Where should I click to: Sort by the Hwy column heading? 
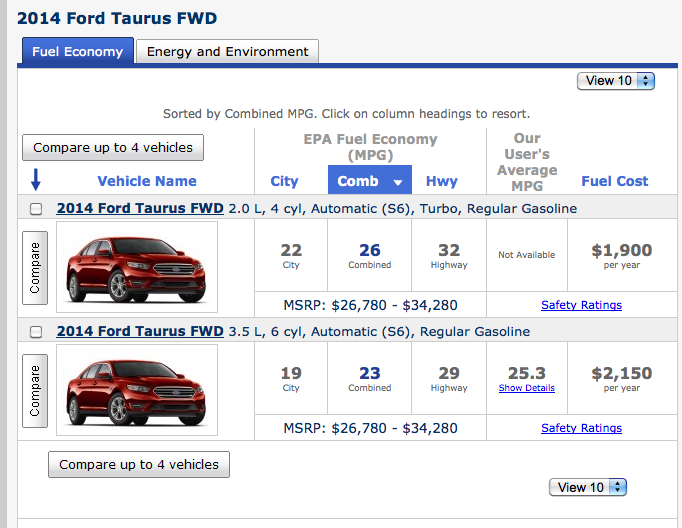pos(441,181)
